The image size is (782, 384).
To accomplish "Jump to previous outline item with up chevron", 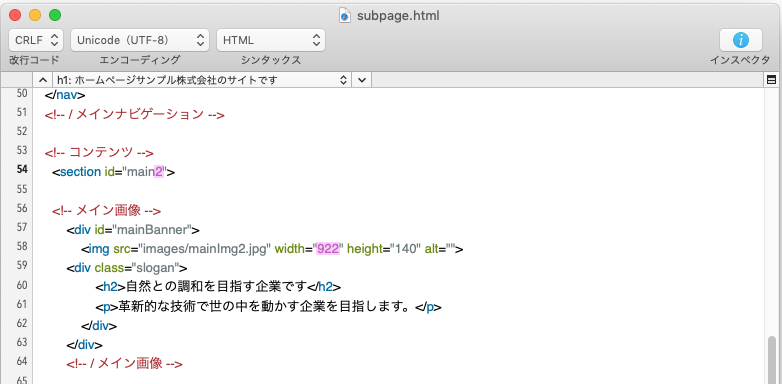I will pyautogui.click(x=42, y=80).
